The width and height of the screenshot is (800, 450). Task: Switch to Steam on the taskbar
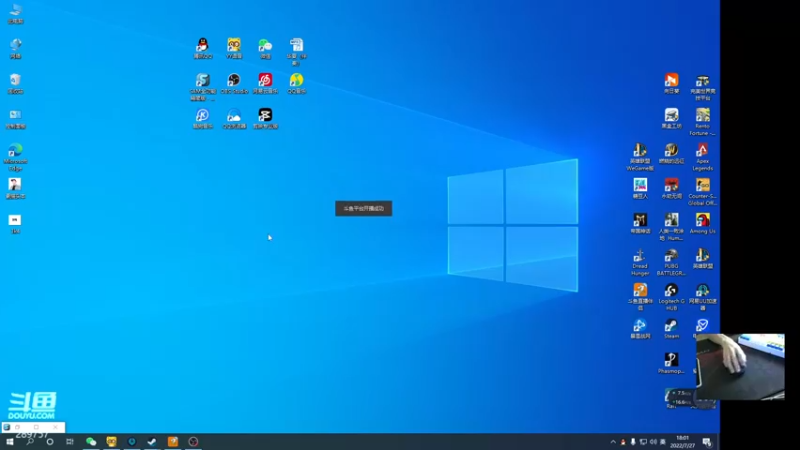pos(152,442)
